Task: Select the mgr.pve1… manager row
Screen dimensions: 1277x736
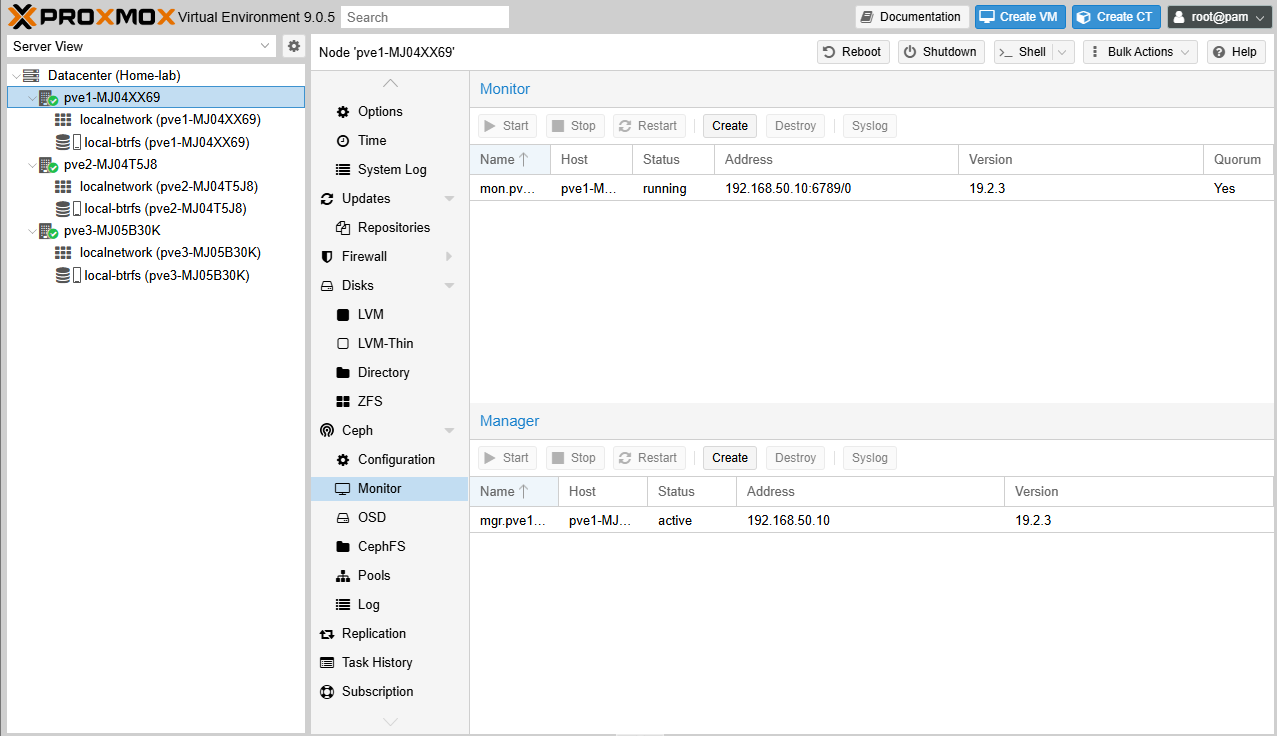Action: (872, 520)
